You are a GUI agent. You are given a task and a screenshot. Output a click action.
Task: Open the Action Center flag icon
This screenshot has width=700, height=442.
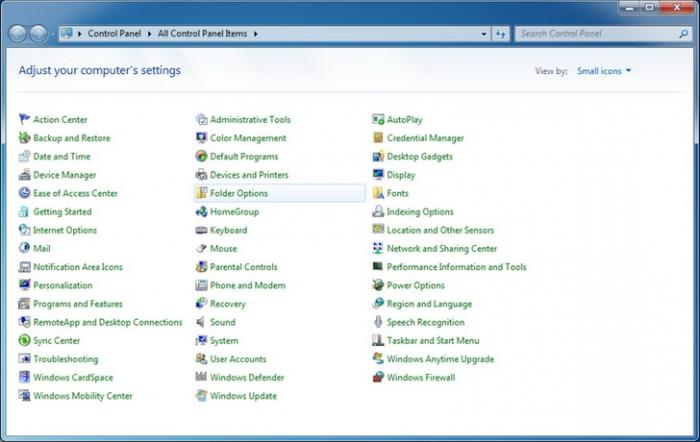[x=24, y=119]
